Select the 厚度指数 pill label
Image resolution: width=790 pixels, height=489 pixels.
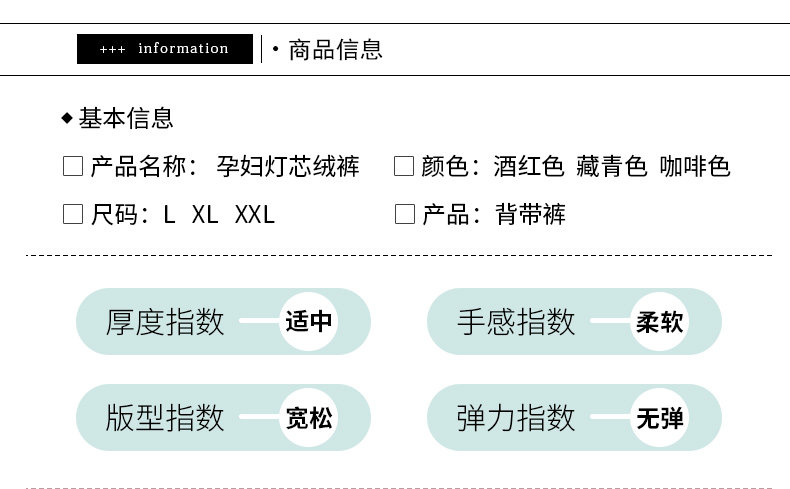click(165, 322)
